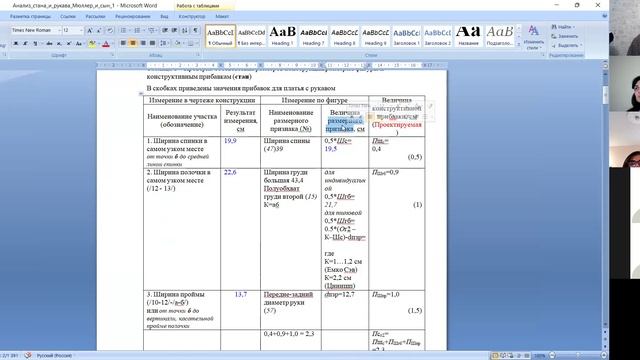This screenshot has width=640, height=360.
Task: Toggle subscript formatting
Action: click(x=59, y=43)
